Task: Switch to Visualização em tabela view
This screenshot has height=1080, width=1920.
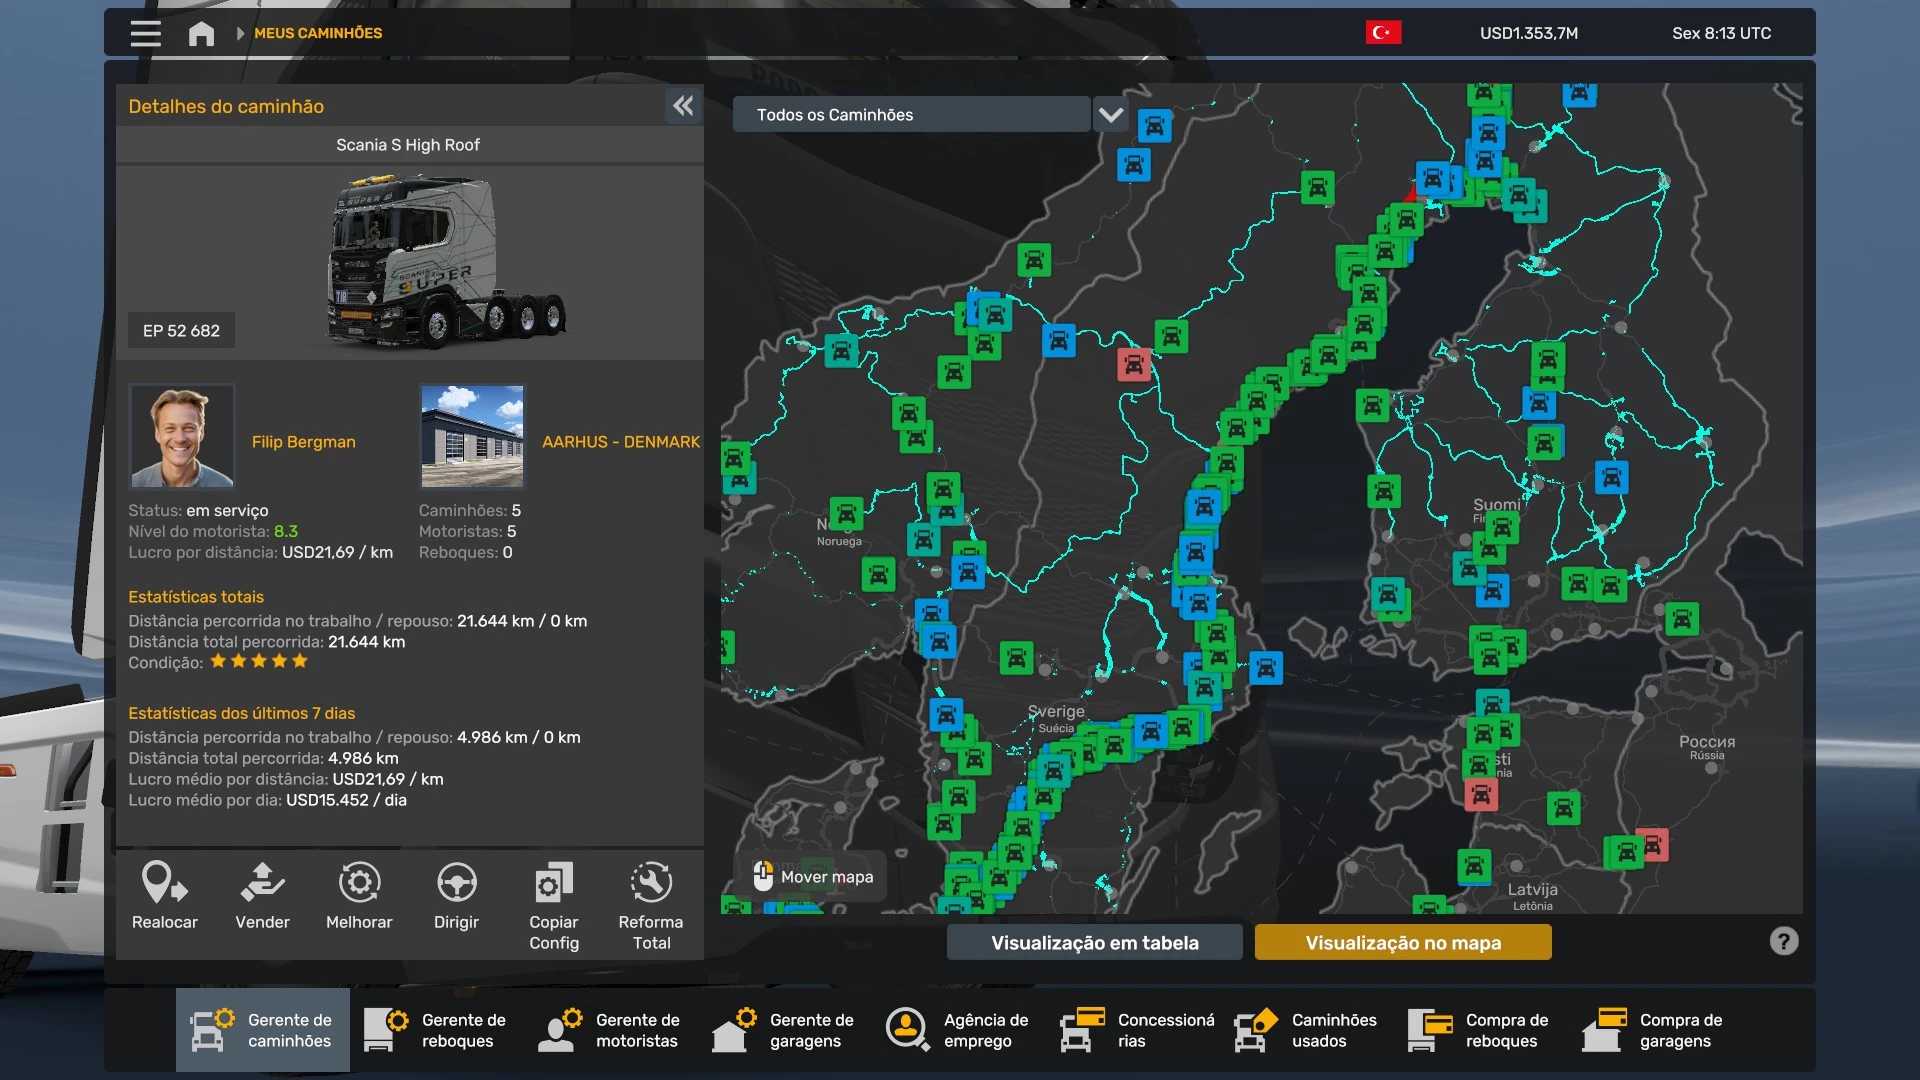Action: (x=1094, y=942)
